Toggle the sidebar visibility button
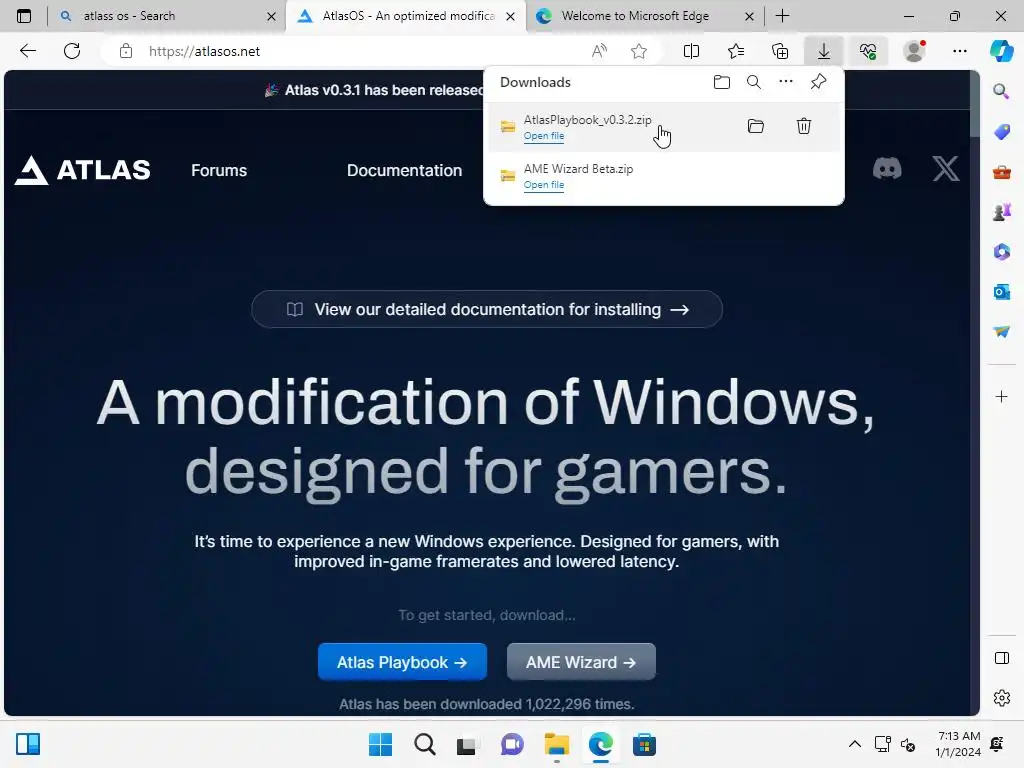Screen dimensions: 1024x768 pos(1002,658)
